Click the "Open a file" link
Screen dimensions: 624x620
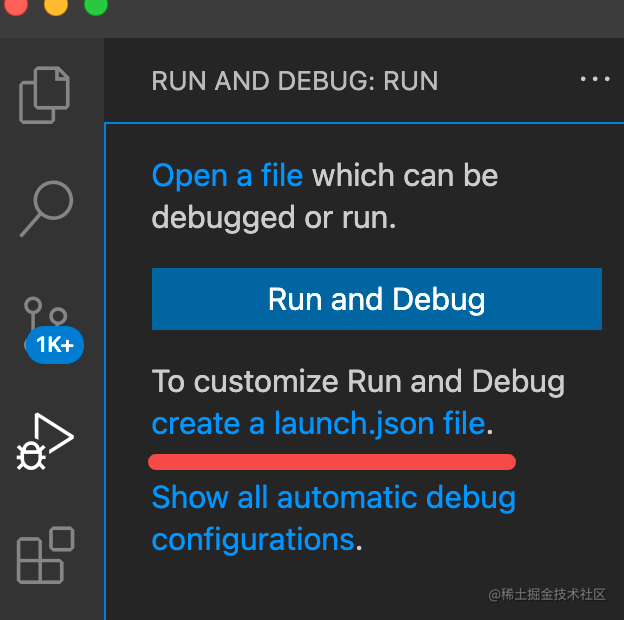tap(227, 176)
